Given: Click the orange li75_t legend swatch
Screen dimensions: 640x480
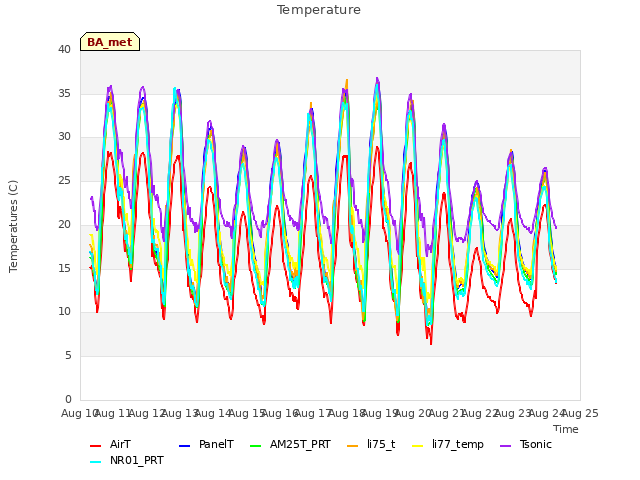Looking at the screenshot, I should click(x=353, y=446).
